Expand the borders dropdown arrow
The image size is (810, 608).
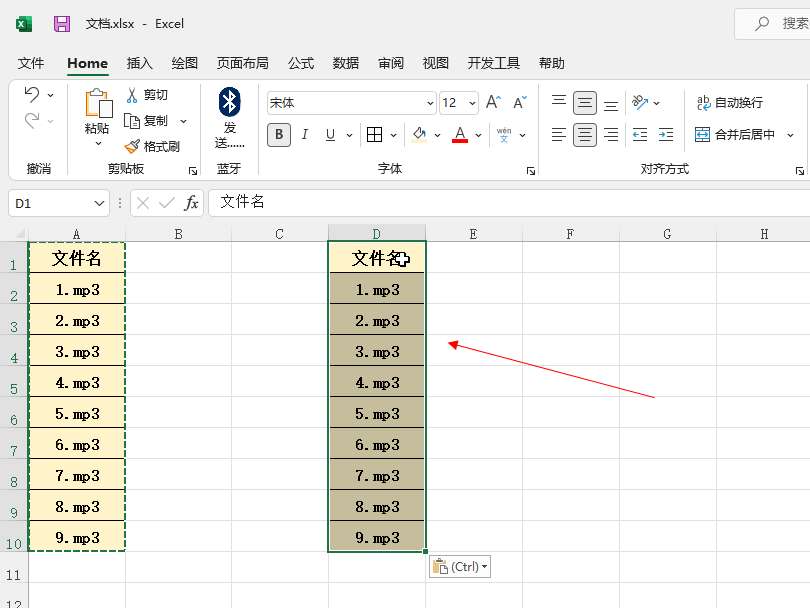pyautogui.click(x=394, y=135)
